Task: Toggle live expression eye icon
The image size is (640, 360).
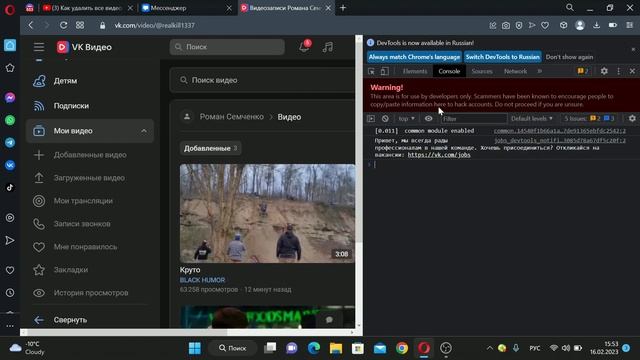Action: 428,119
